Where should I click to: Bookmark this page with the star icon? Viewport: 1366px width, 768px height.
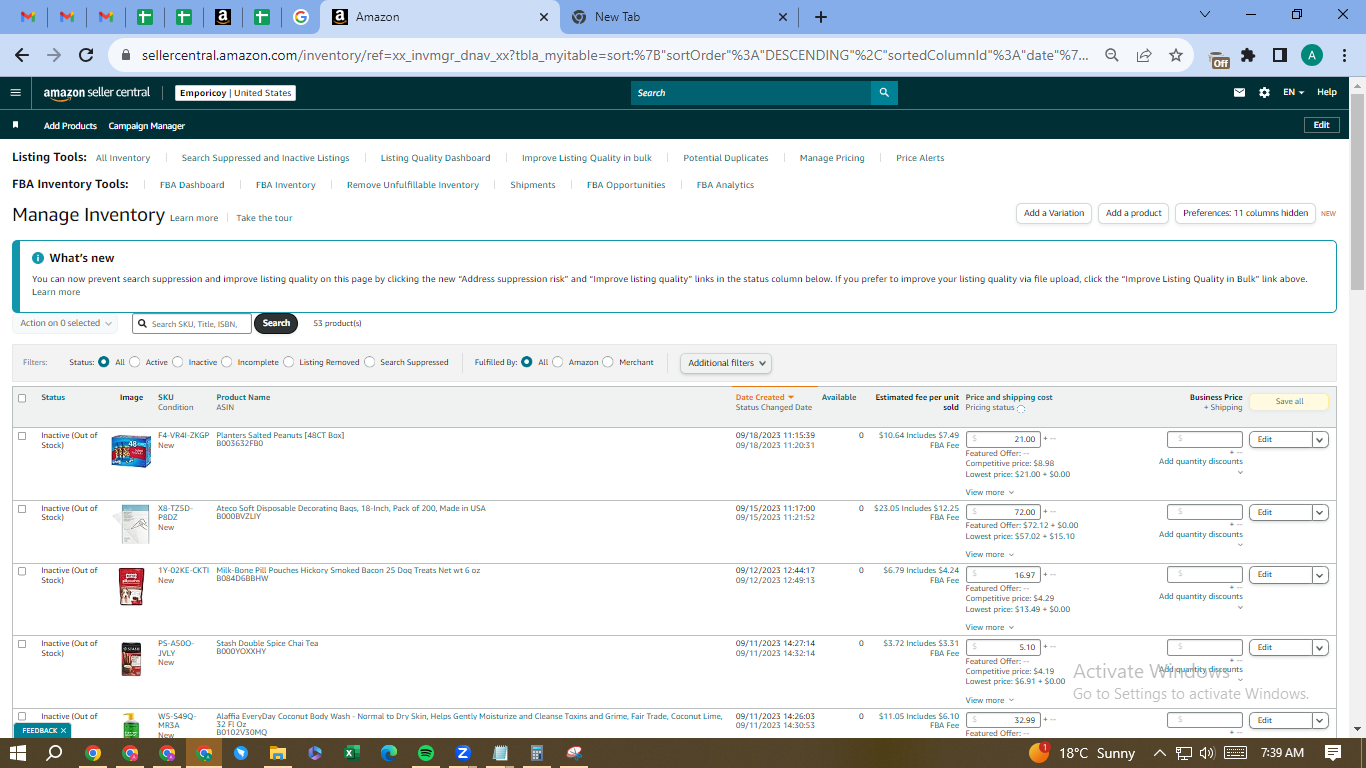point(1176,55)
